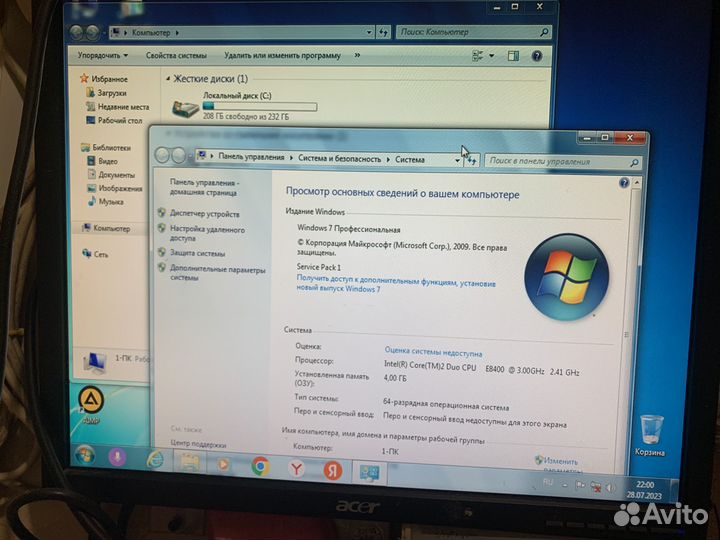Open the view options dropdown arrow

(491, 56)
